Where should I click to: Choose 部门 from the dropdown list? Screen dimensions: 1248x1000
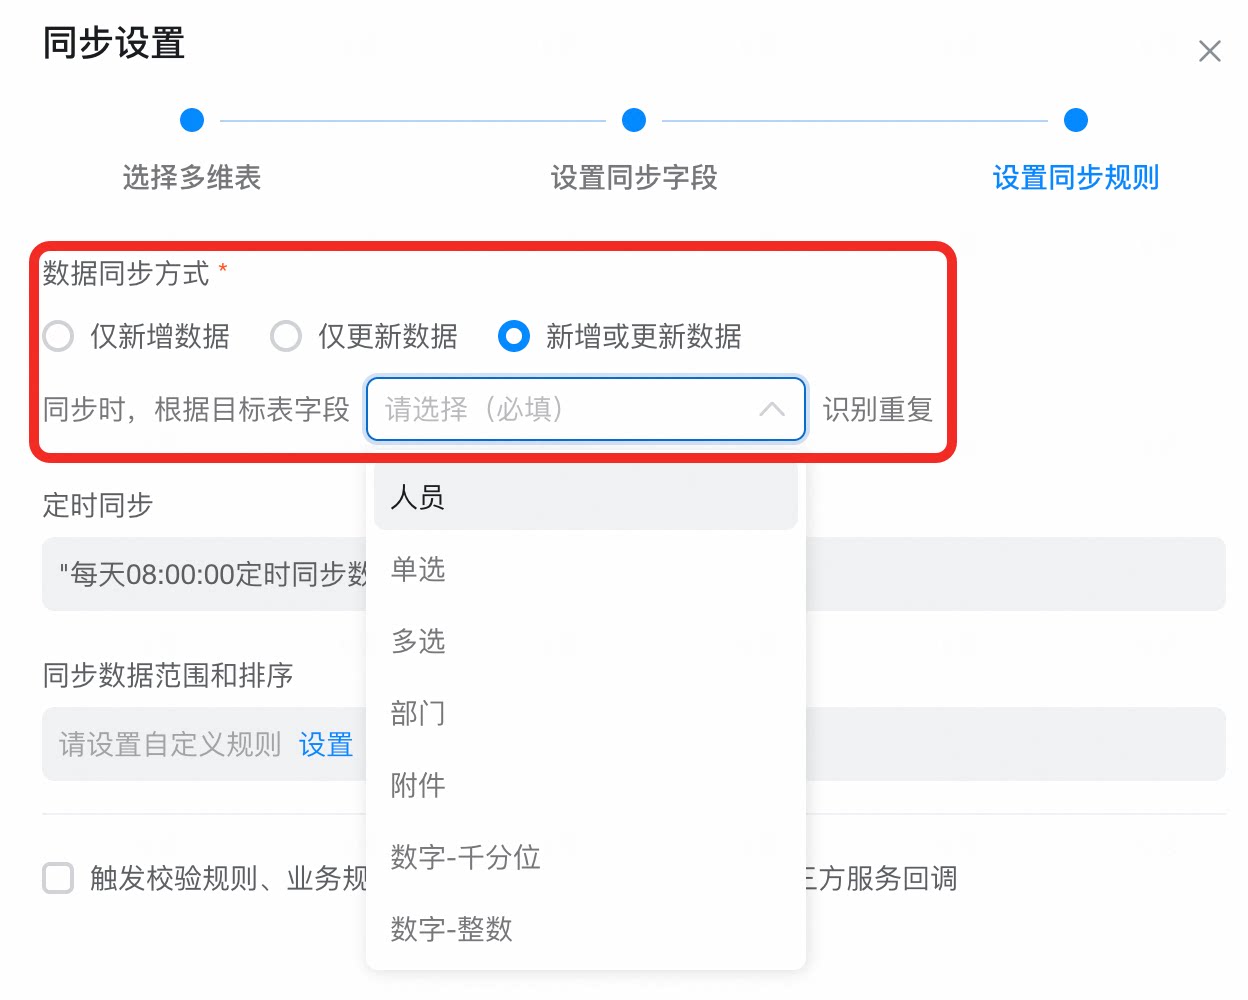[586, 713]
